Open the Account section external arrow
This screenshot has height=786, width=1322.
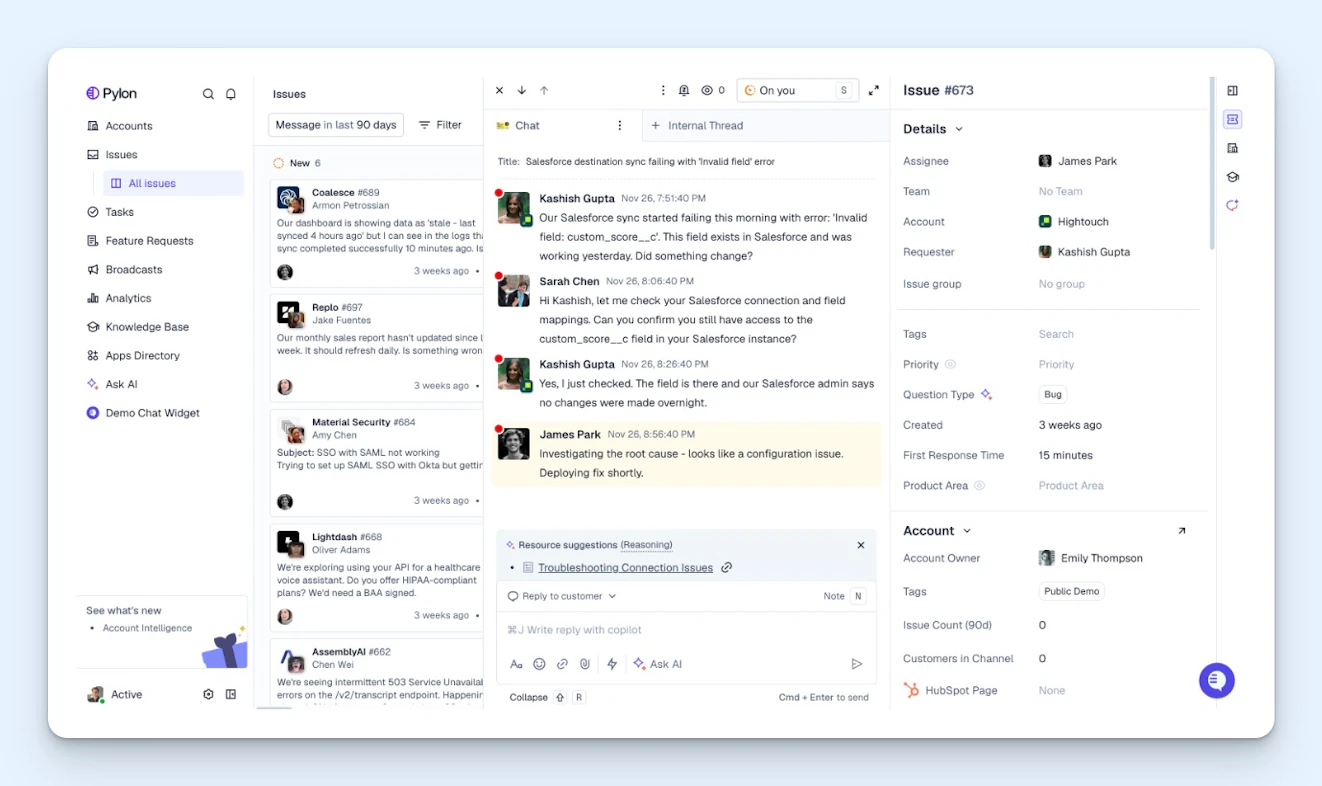[1182, 531]
